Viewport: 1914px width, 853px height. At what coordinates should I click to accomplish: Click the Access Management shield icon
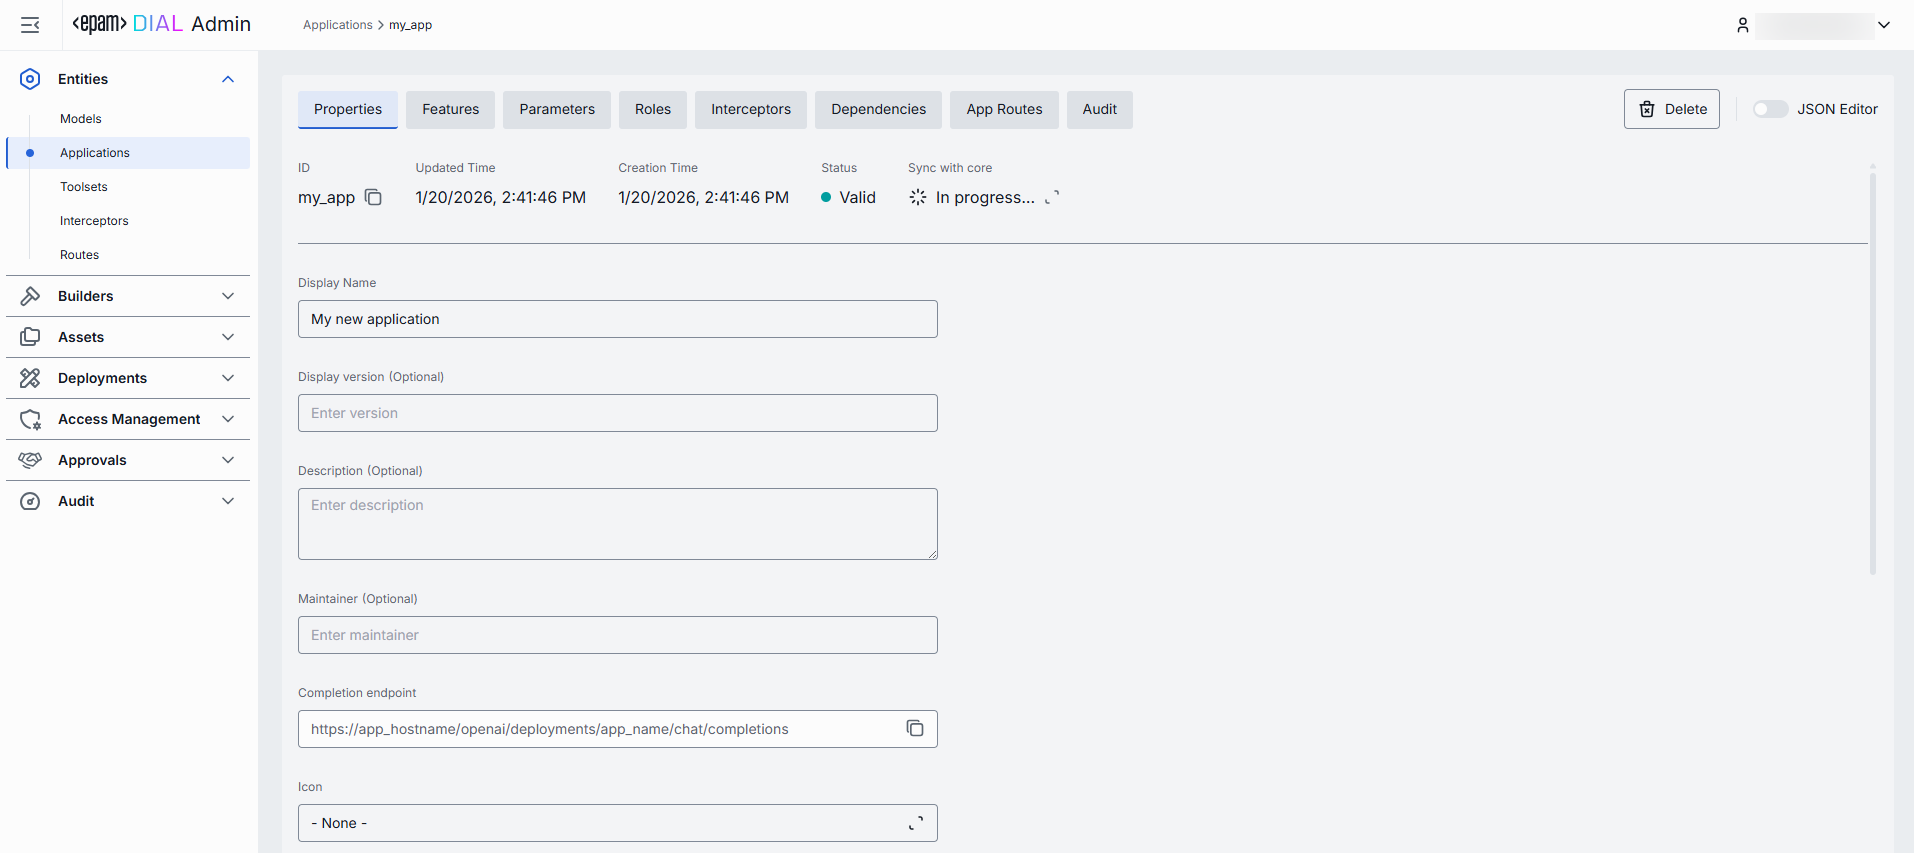click(x=30, y=419)
